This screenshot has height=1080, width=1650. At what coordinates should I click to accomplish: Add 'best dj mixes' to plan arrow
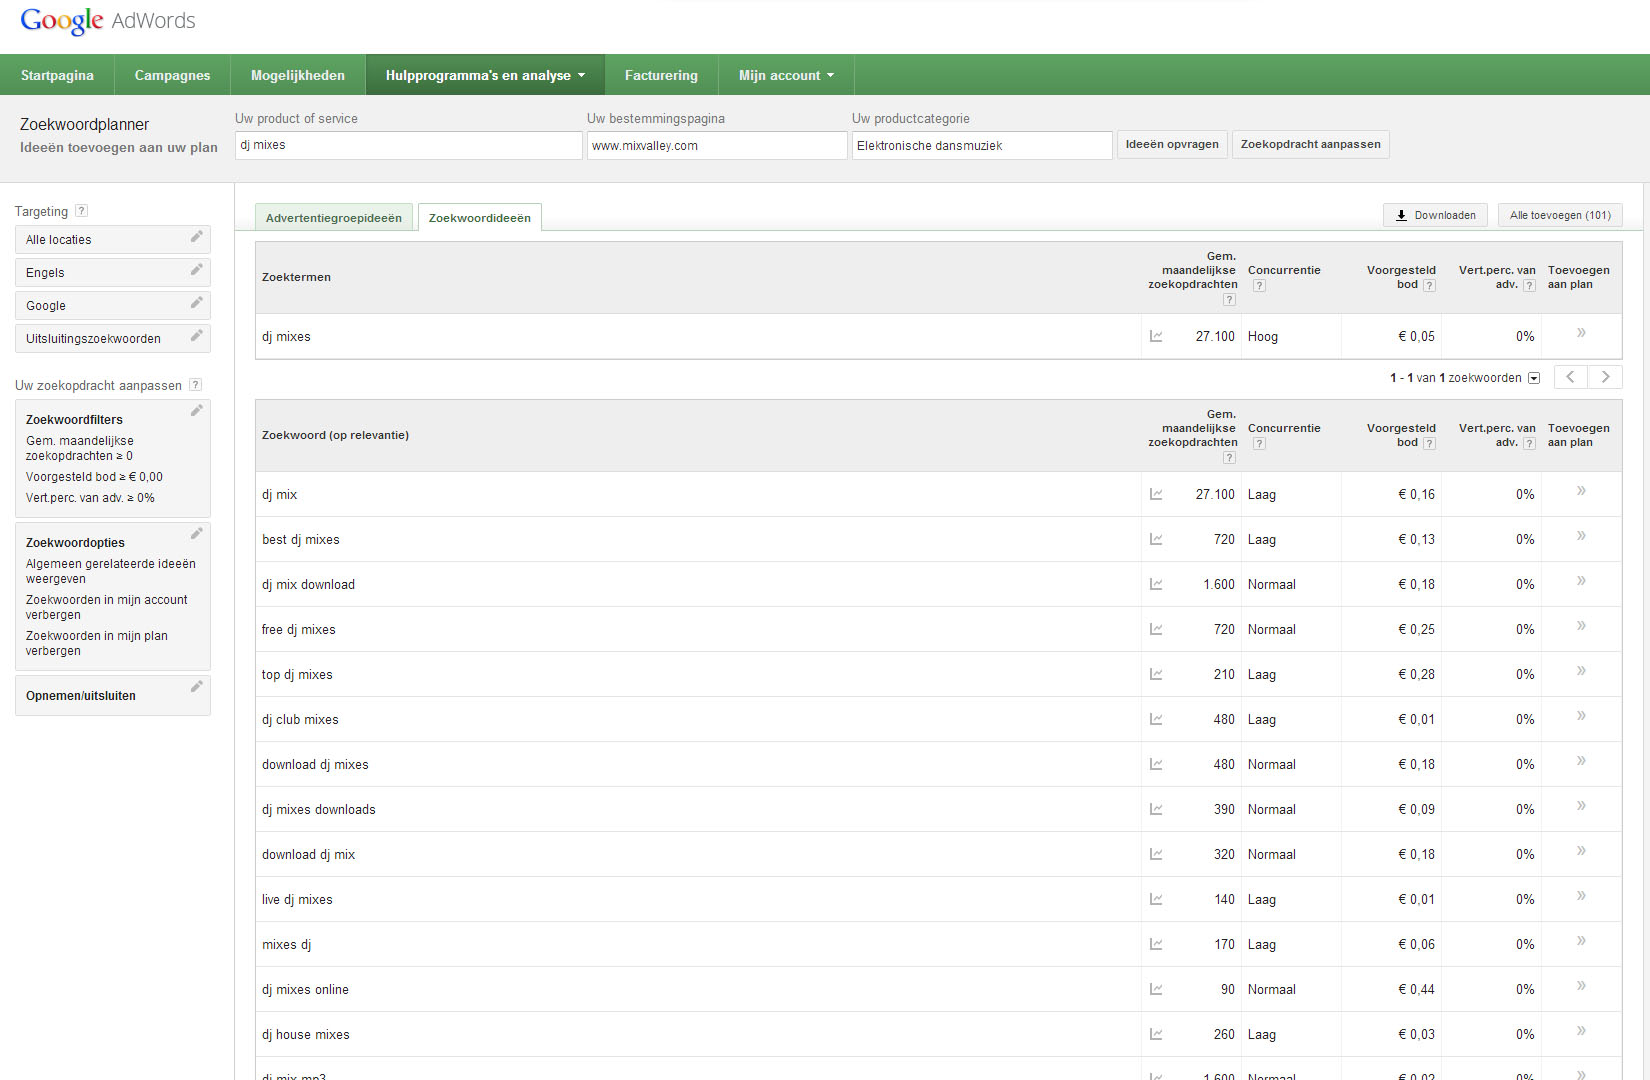click(1581, 537)
